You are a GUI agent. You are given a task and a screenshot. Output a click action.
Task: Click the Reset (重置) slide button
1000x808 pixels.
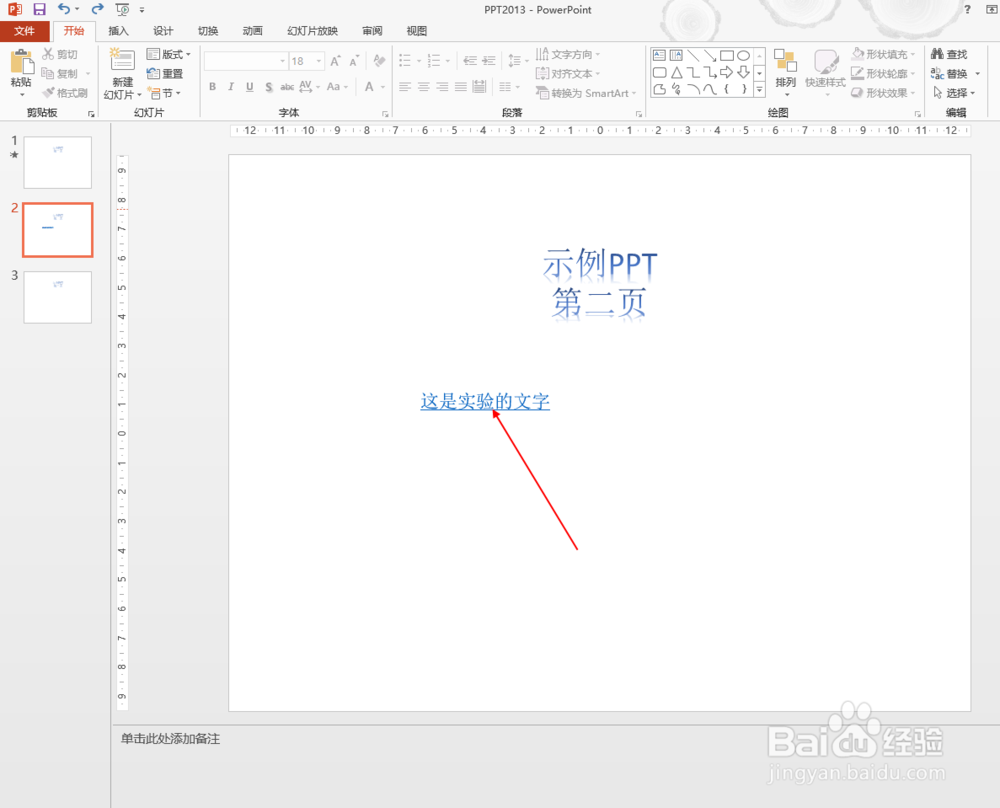(x=165, y=73)
